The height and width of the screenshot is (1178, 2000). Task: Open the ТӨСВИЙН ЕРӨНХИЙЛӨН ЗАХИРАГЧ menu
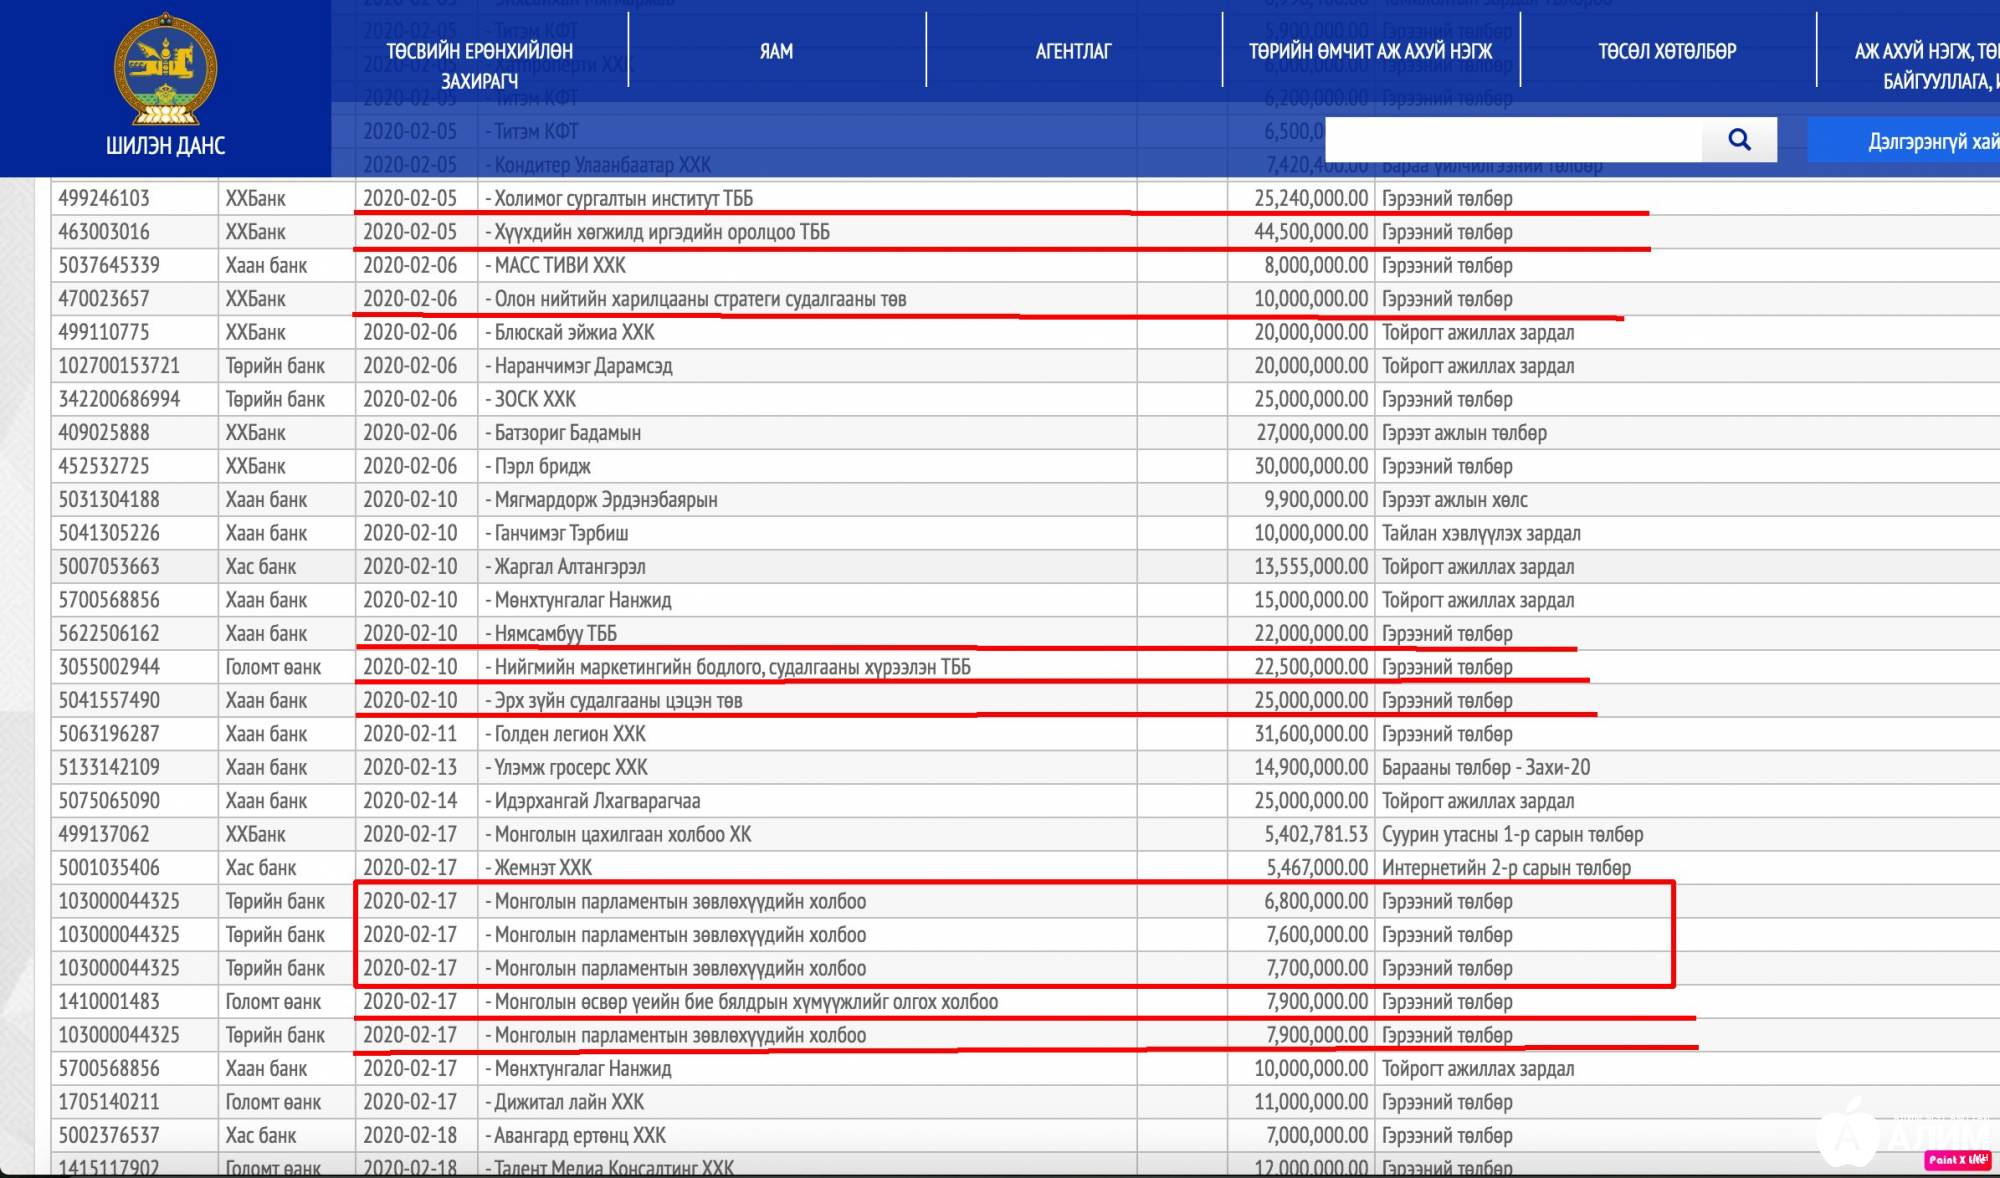pyautogui.click(x=479, y=65)
